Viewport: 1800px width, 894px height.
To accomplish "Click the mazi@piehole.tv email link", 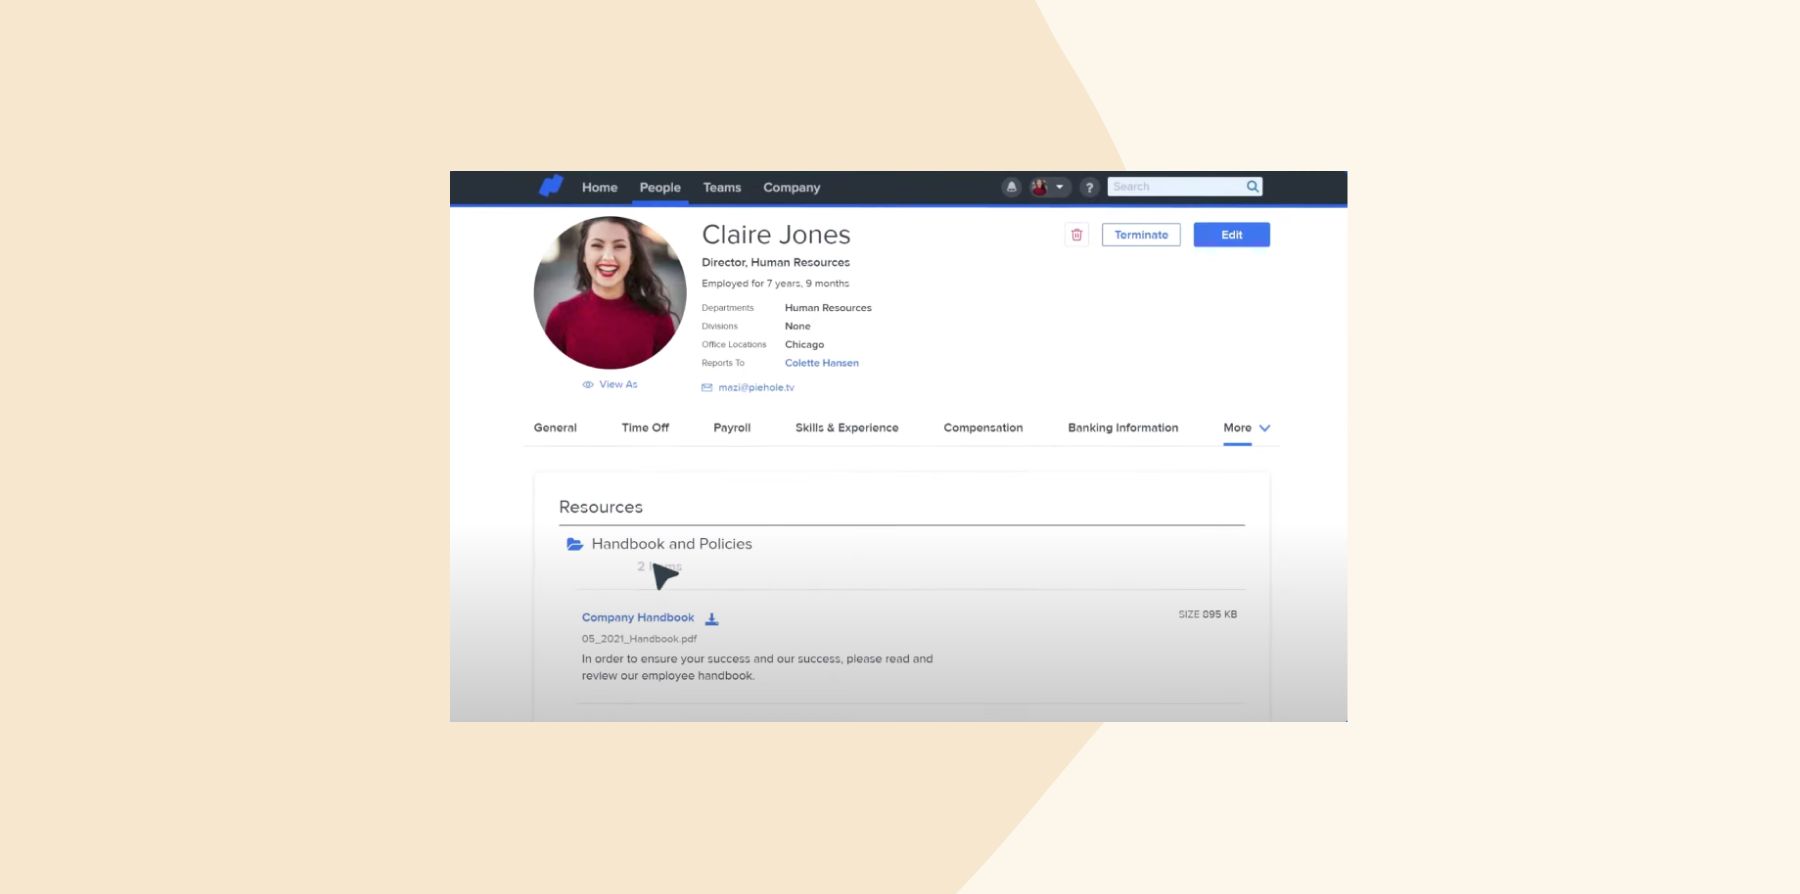I will 756,387.
